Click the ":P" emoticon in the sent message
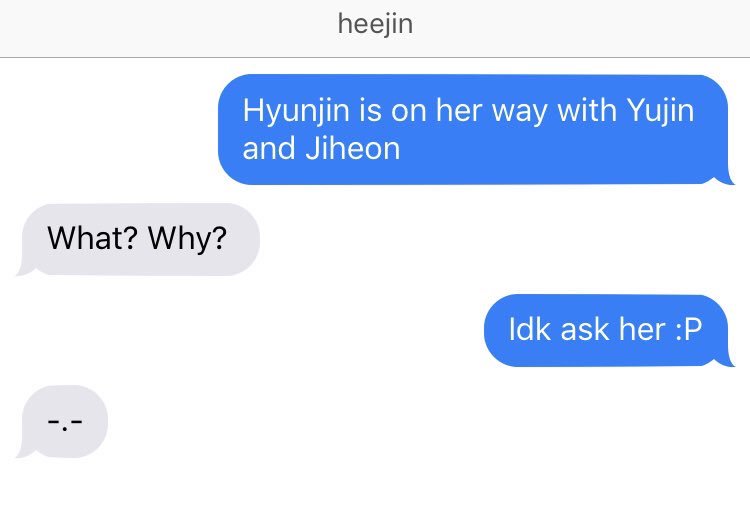 pyautogui.click(x=689, y=330)
